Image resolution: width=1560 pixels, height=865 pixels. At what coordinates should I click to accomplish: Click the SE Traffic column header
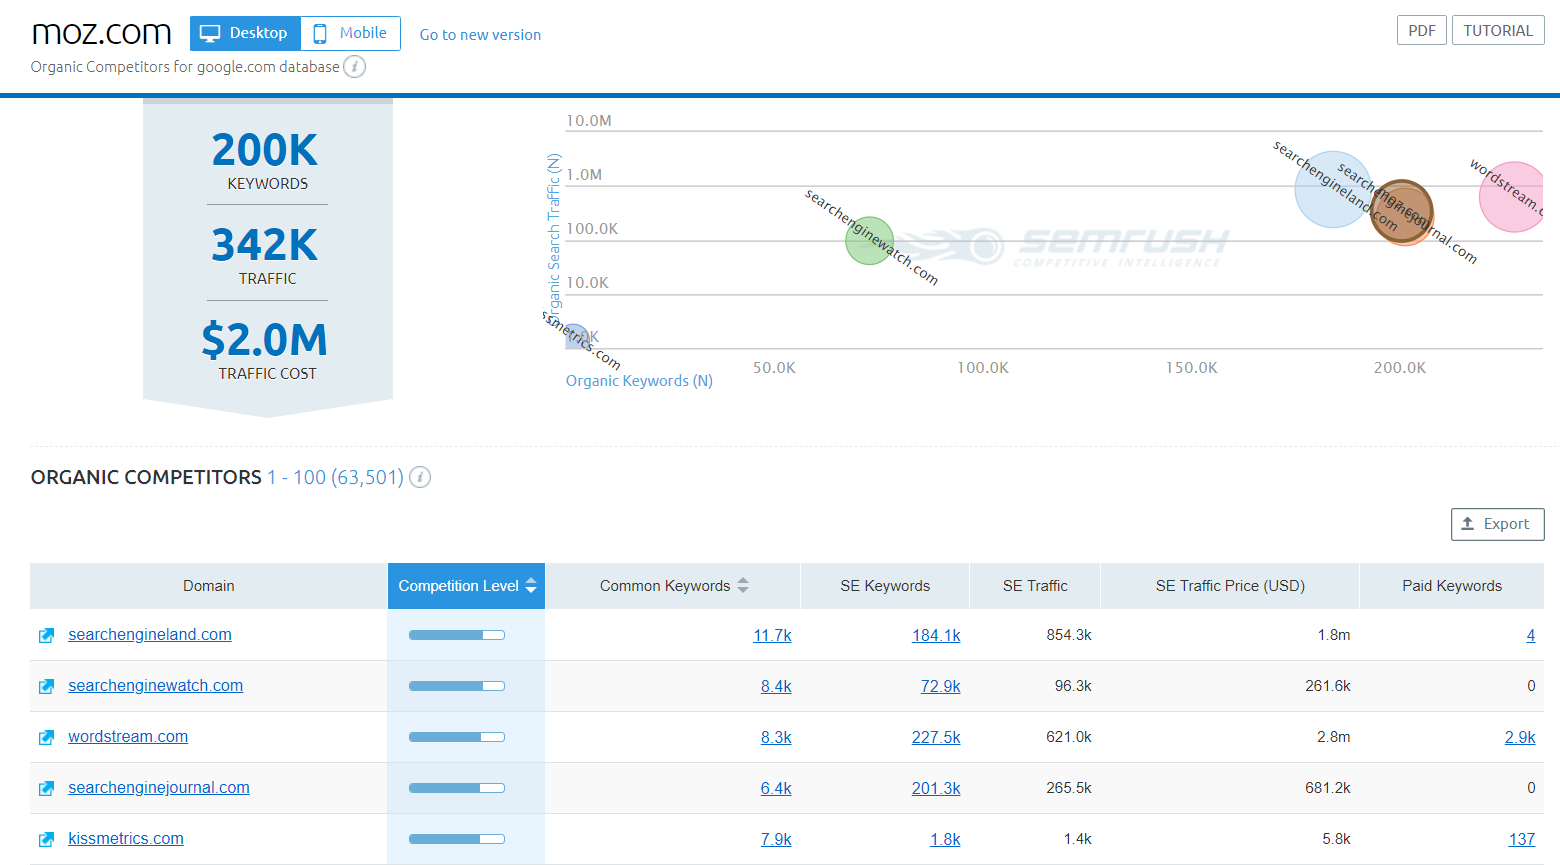pyautogui.click(x=1035, y=586)
